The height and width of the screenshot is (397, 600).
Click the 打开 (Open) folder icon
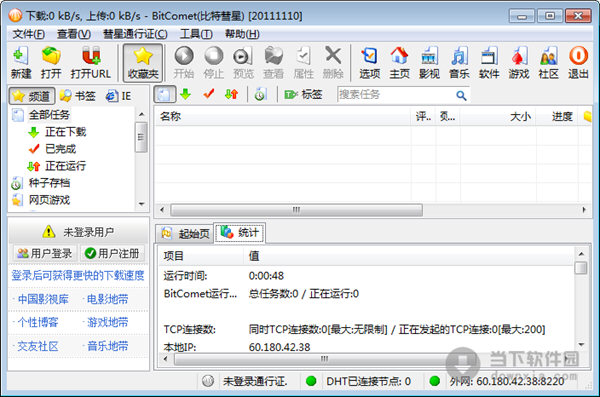[x=51, y=62]
